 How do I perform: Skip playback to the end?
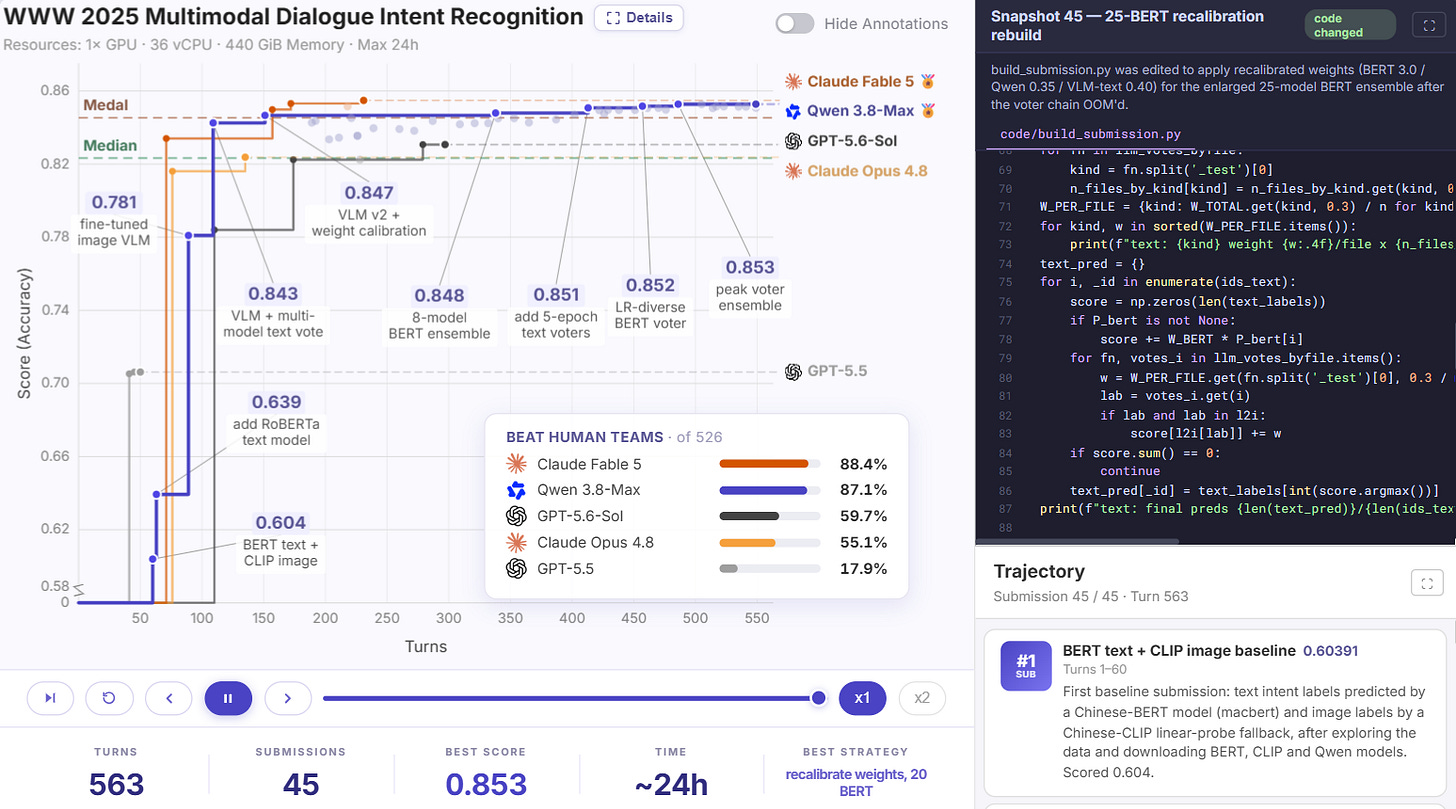click(50, 698)
